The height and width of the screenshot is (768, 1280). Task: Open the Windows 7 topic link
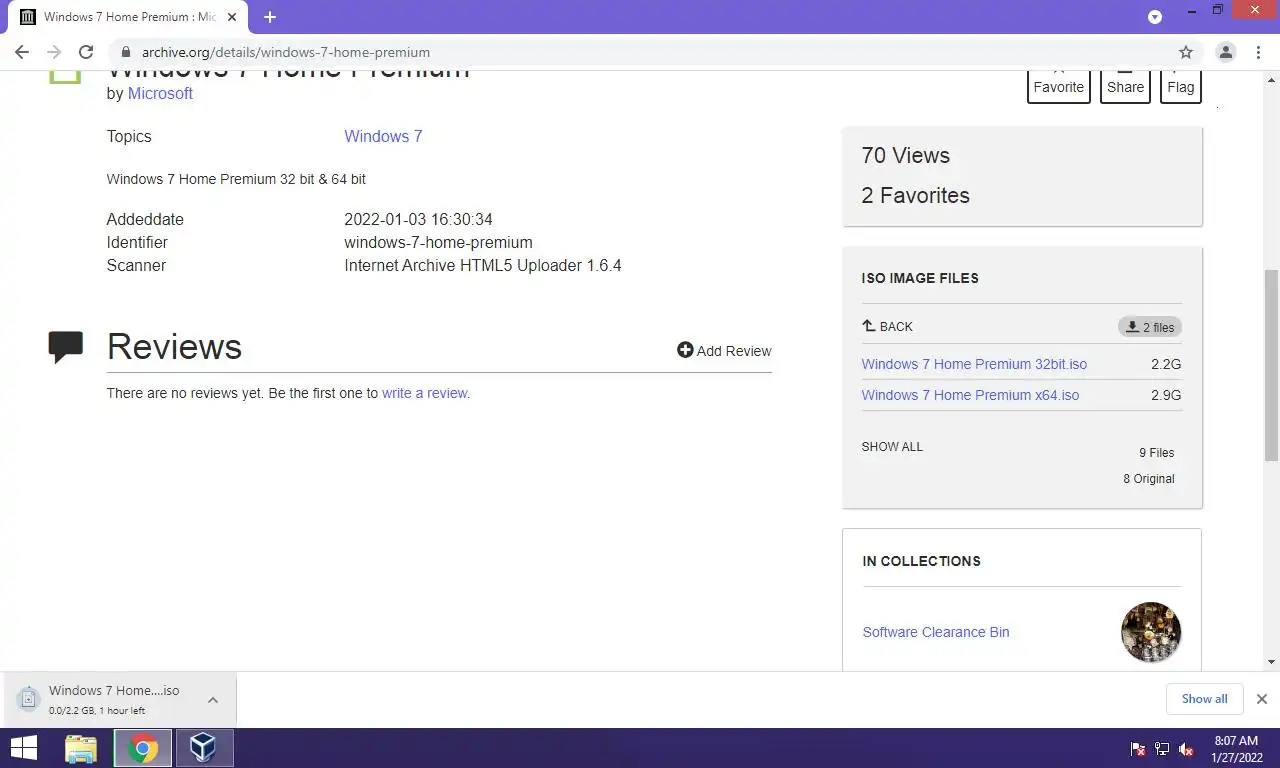click(x=383, y=136)
